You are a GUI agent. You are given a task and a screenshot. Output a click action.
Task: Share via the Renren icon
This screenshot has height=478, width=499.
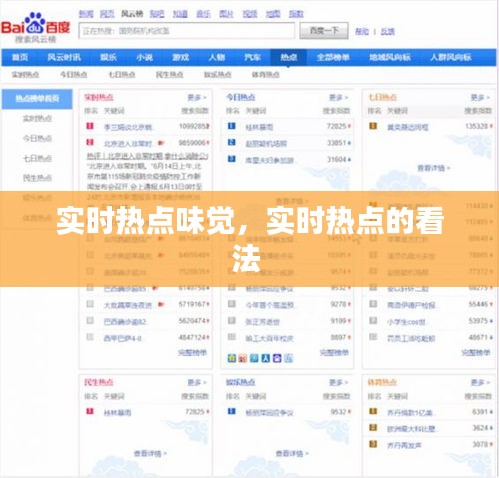tap(266, 358)
